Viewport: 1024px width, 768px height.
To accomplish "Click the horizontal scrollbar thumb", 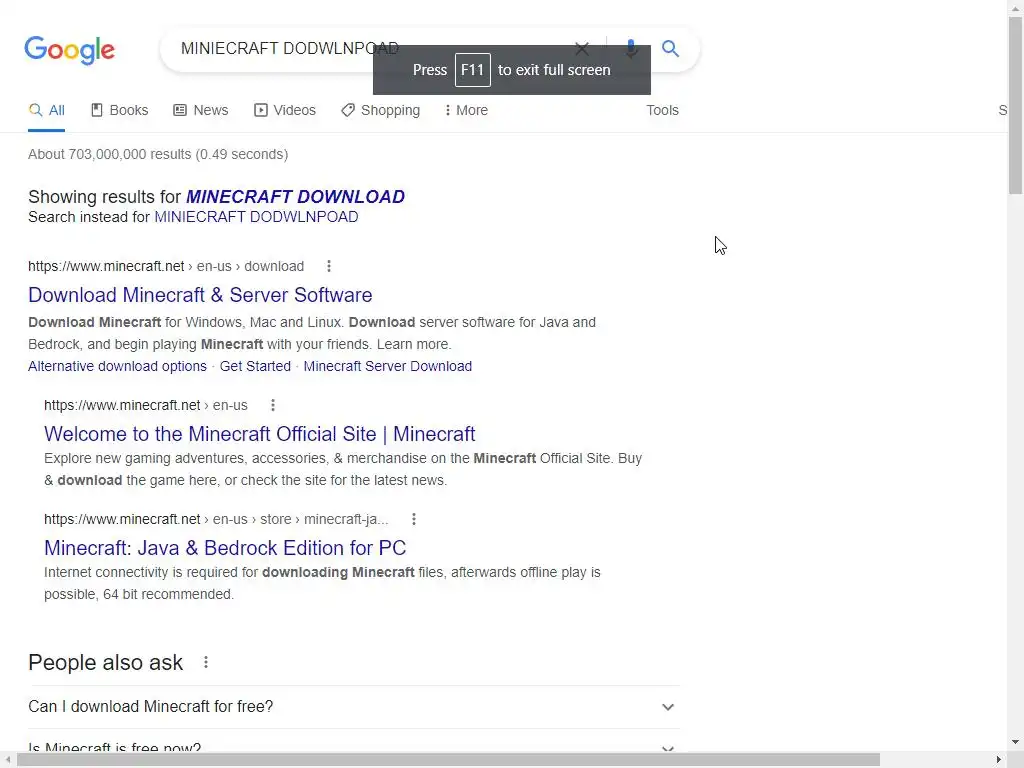I will pos(448,760).
